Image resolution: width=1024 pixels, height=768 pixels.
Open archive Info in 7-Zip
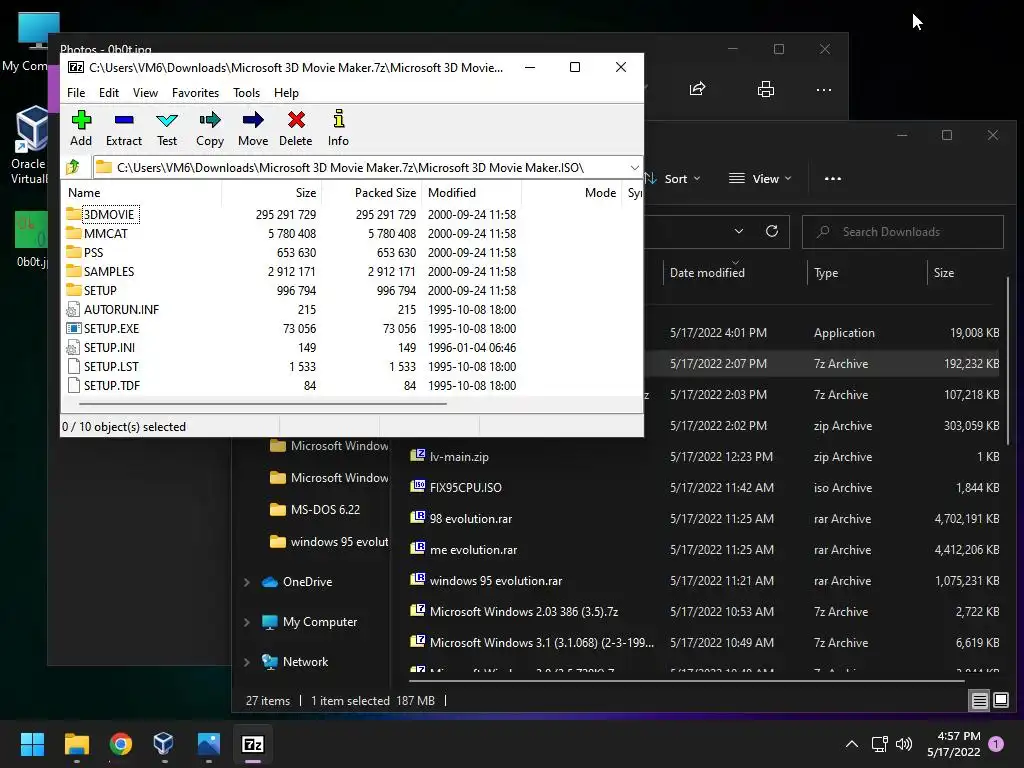(x=338, y=129)
